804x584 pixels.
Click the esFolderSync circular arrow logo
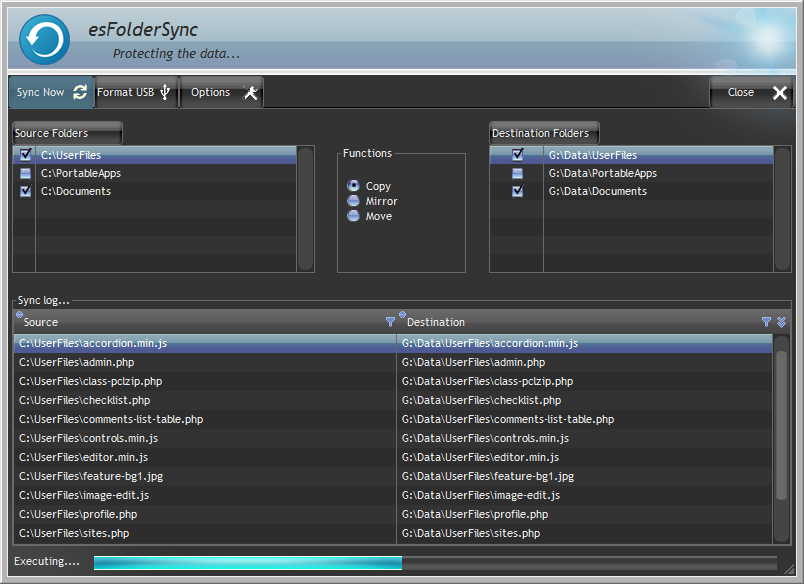pos(45,40)
